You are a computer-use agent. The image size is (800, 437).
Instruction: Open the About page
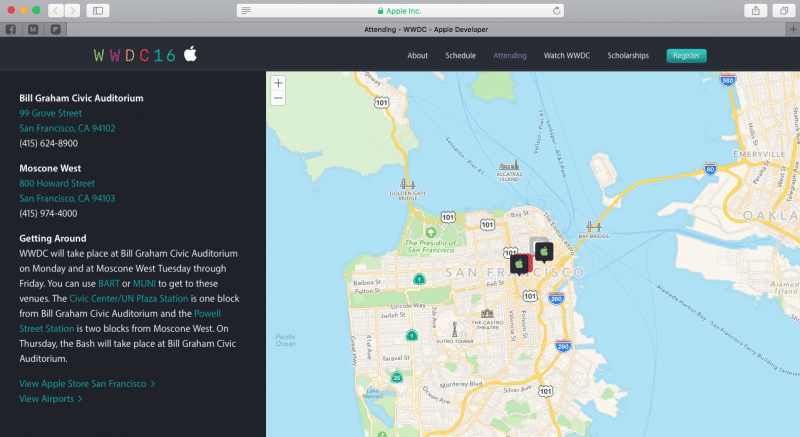click(x=417, y=56)
